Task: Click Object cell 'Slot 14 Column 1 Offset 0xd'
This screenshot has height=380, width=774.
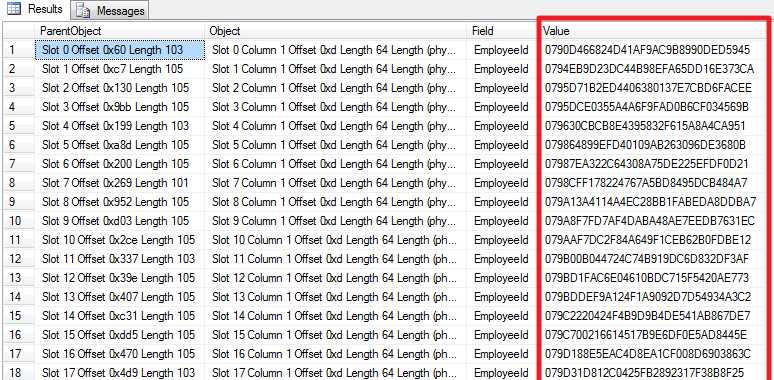Action: tap(336, 316)
